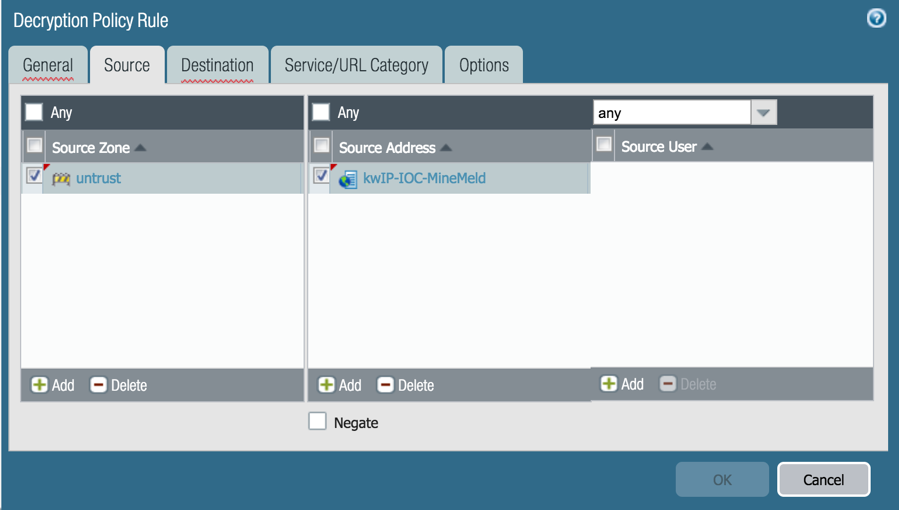Uncheck the kwIP-IOC-MineMeld row checkbox

321,175
